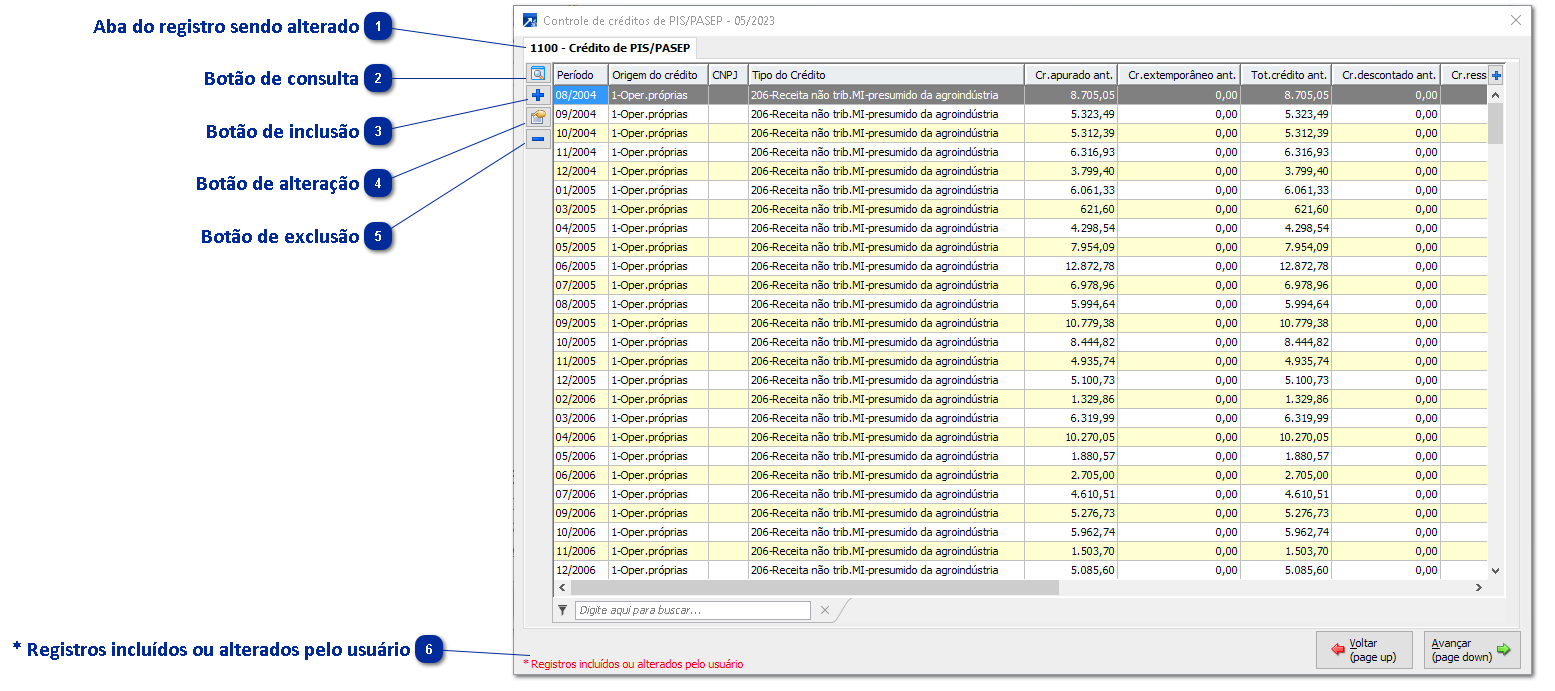Select the row with período 11/2004

(x=1020, y=152)
